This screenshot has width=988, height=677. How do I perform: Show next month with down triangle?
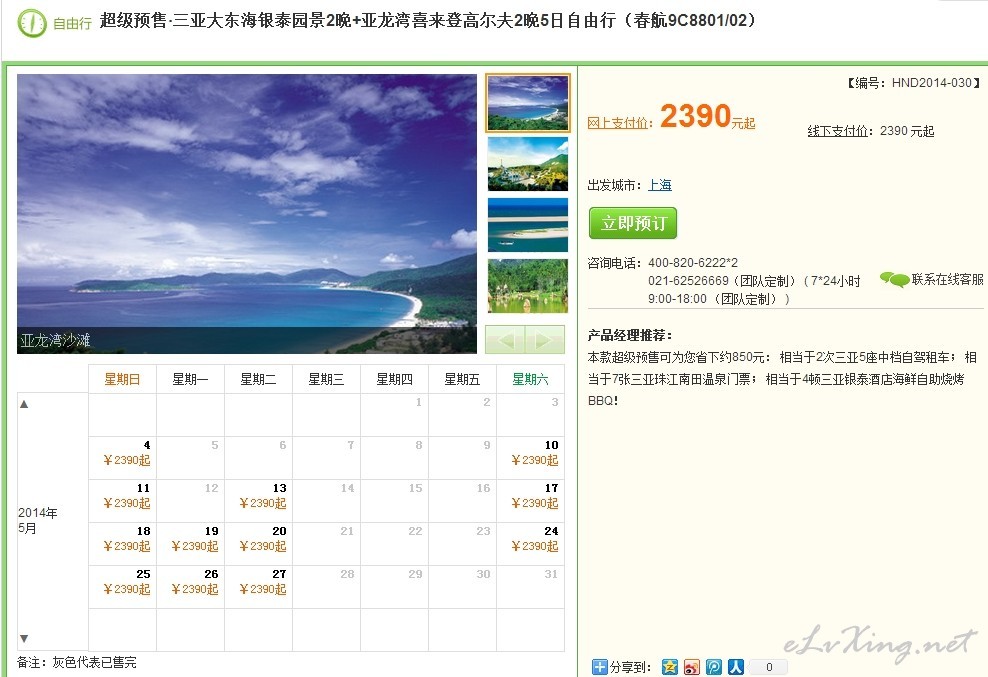[x=24, y=639]
